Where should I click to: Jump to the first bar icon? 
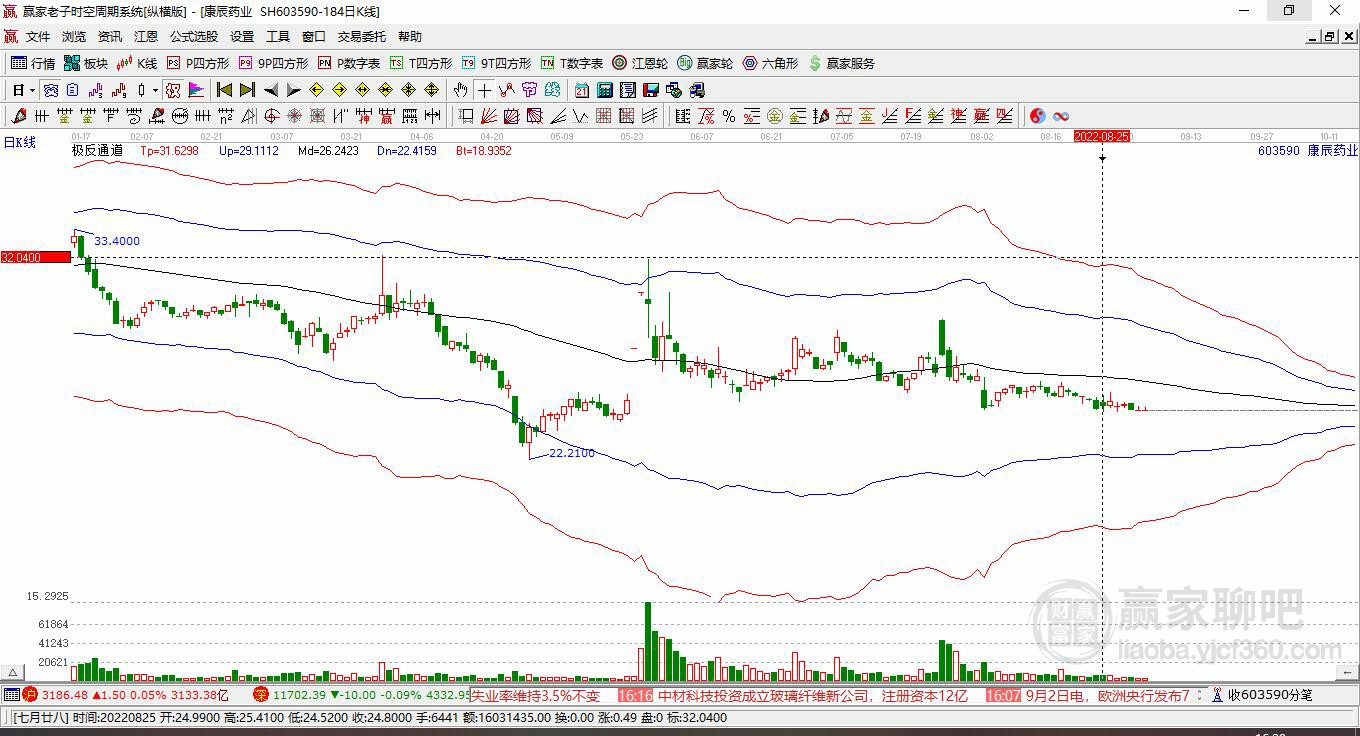click(x=224, y=90)
